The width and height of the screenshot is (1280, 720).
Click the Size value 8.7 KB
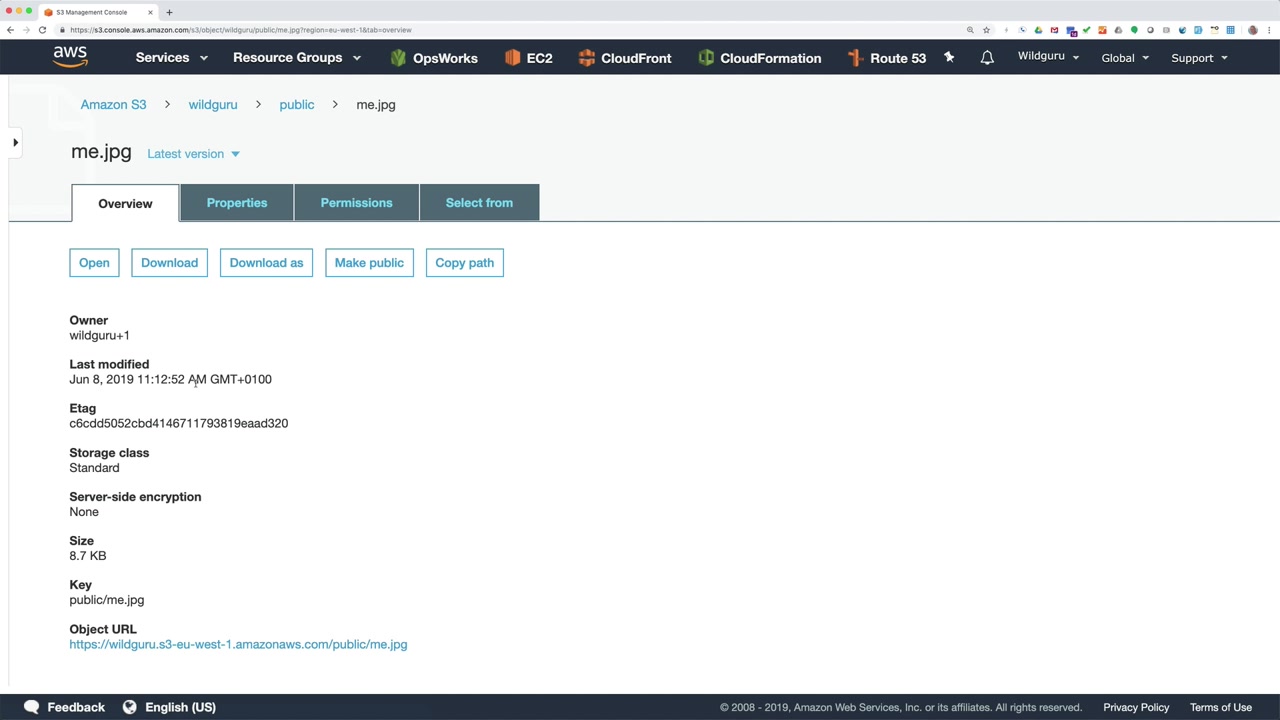tap(87, 556)
